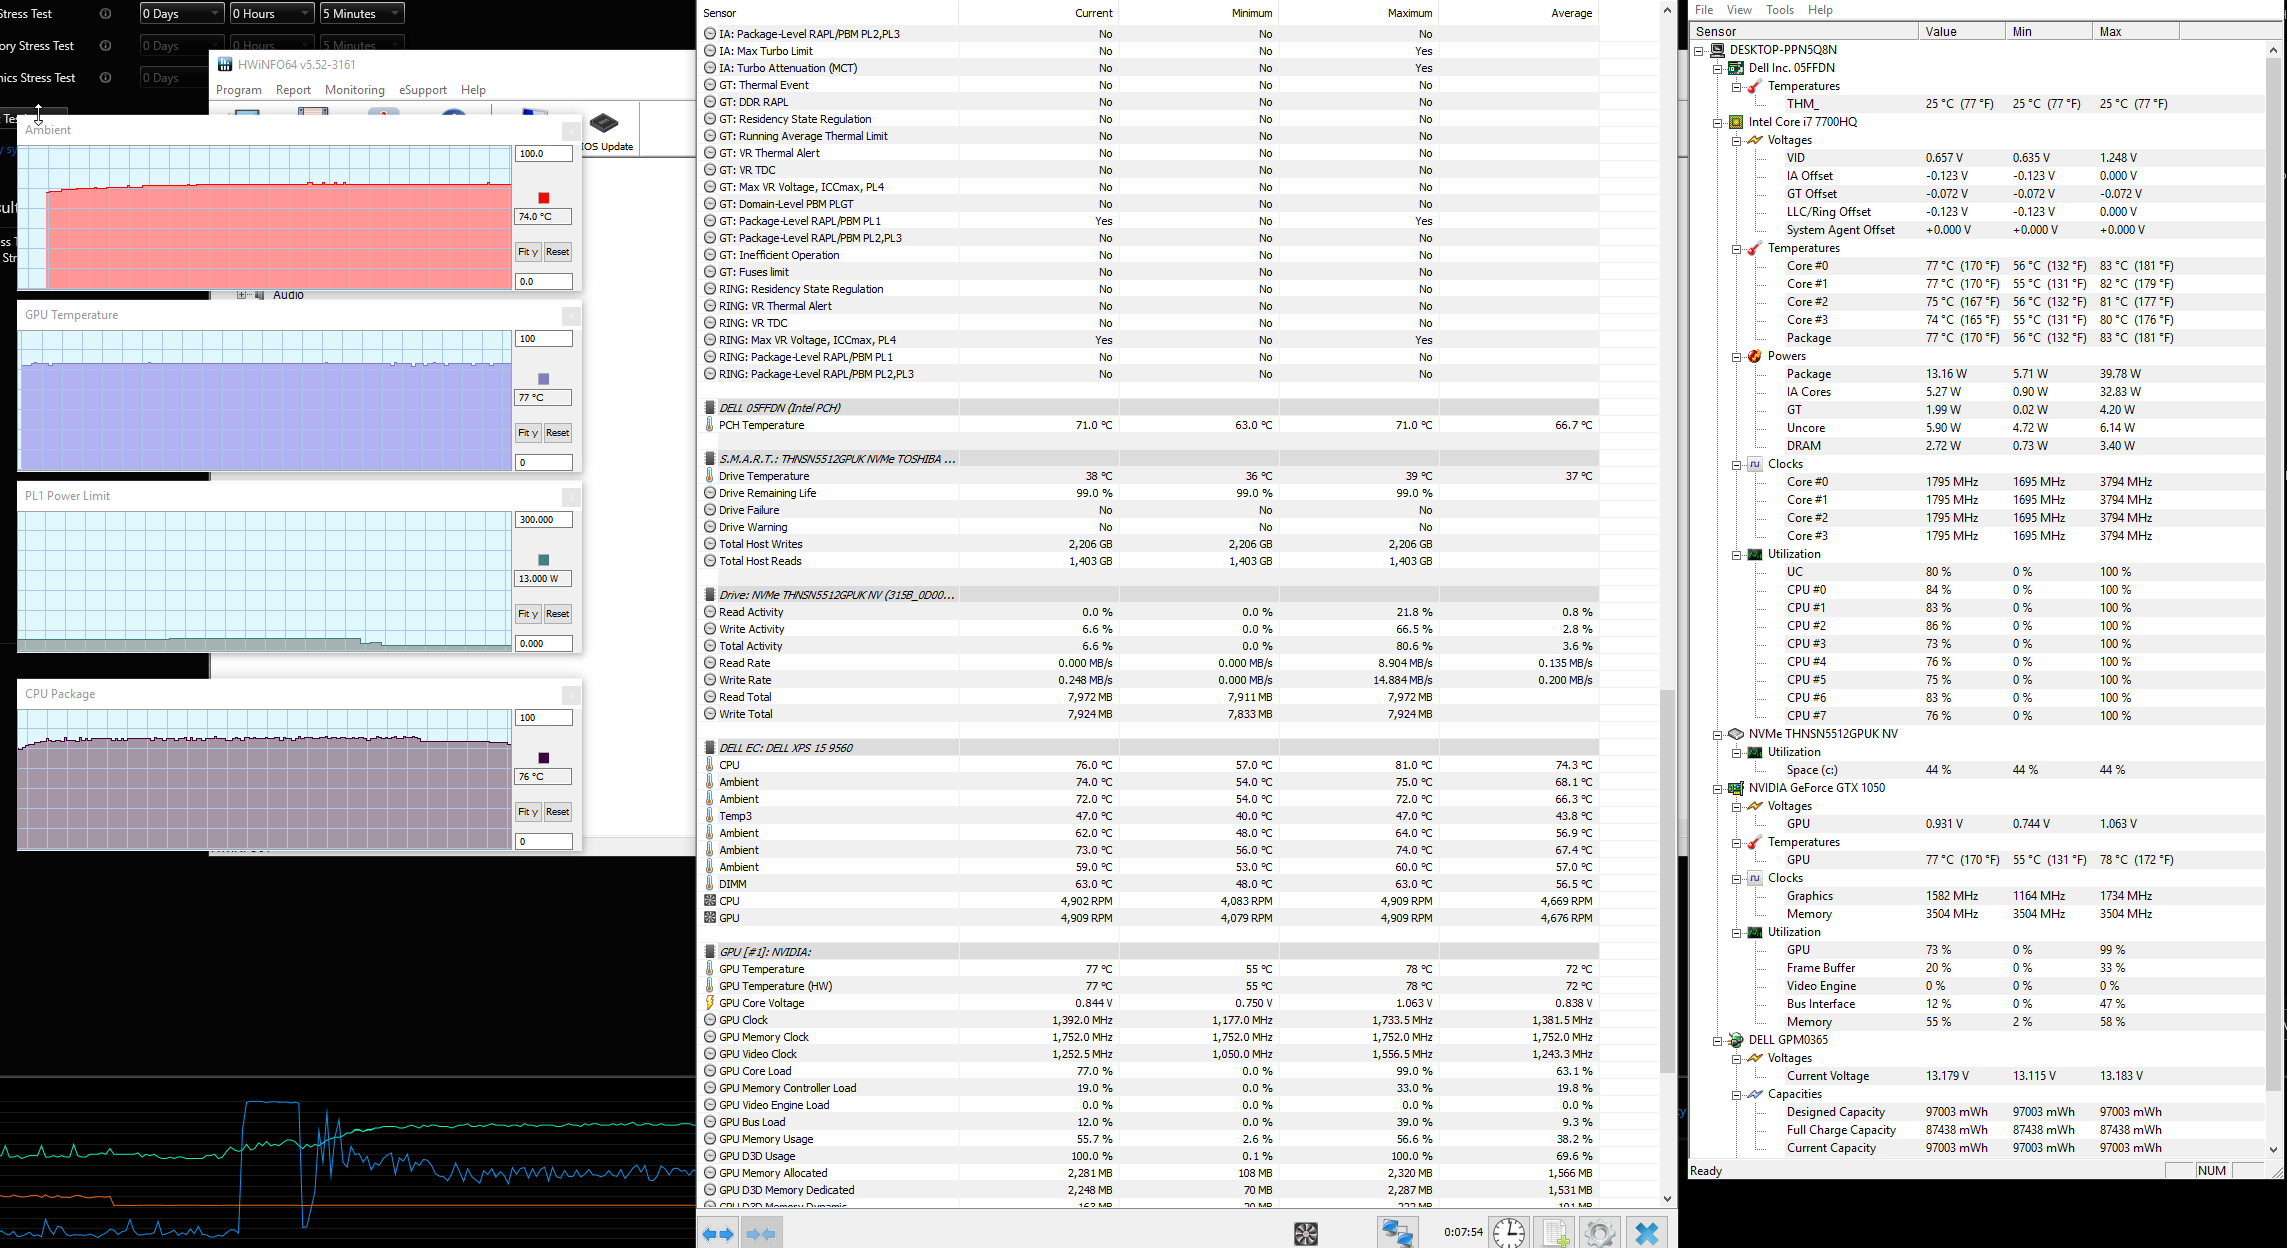
Task: Click the NVMe THNSN5512GPUK drive icon in HWMonitor
Action: 1736,734
